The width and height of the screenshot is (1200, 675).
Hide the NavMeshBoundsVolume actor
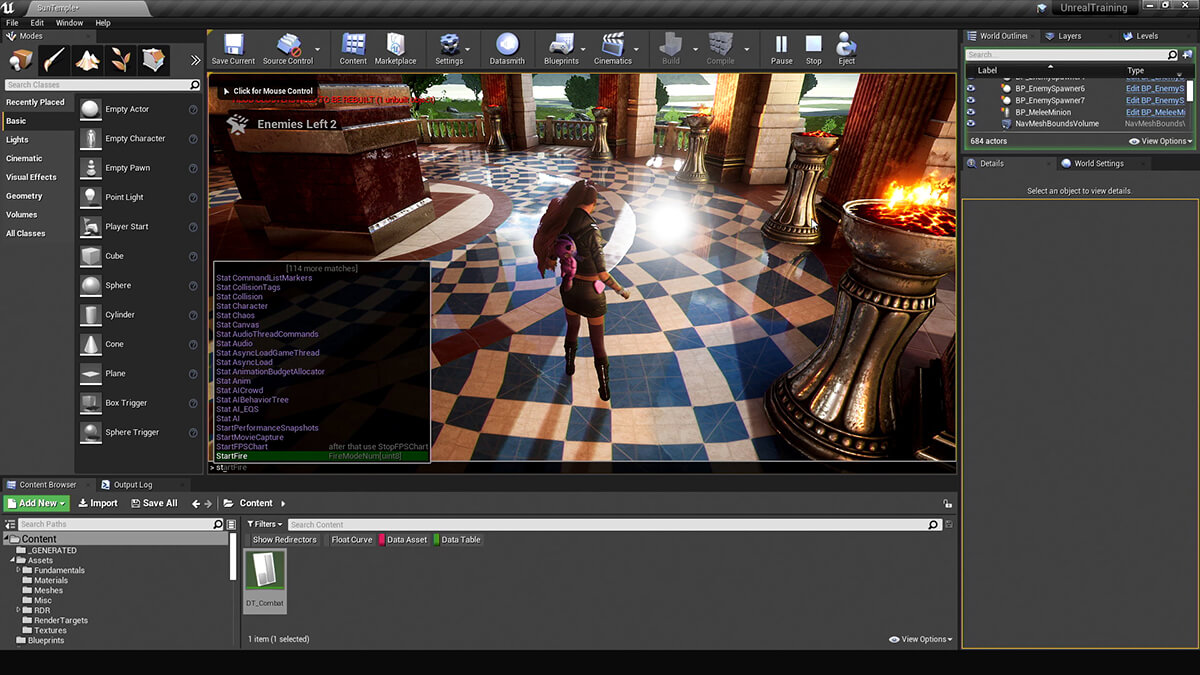pyautogui.click(x=970, y=123)
